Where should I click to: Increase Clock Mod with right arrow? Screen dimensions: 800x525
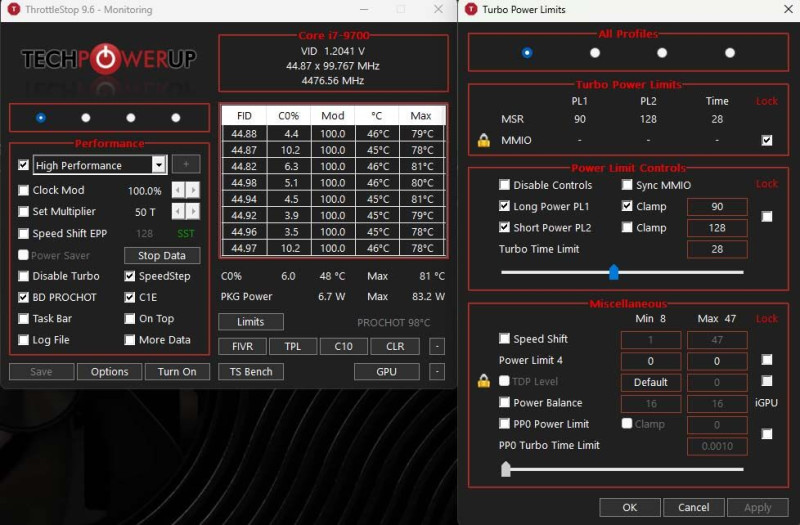tap(193, 190)
